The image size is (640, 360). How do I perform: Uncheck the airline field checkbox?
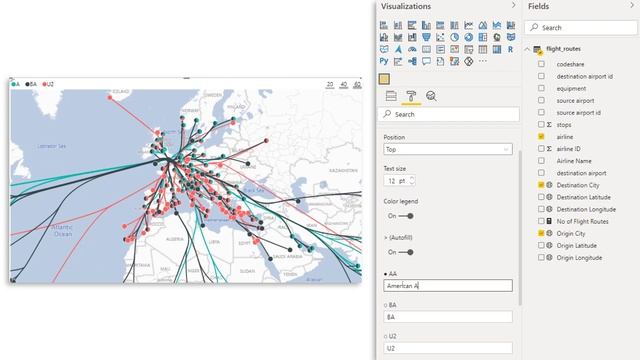(x=541, y=136)
